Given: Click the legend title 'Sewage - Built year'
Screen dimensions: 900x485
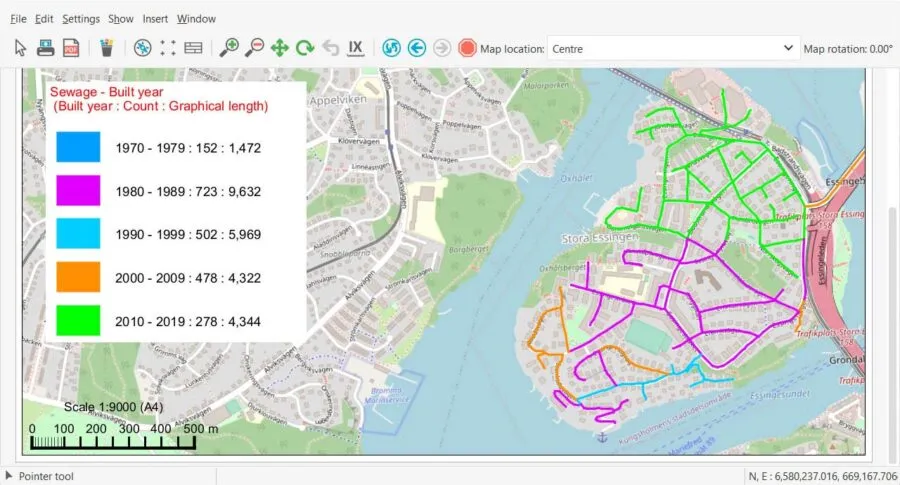Looking at the screenshot, I should point(107,92).
